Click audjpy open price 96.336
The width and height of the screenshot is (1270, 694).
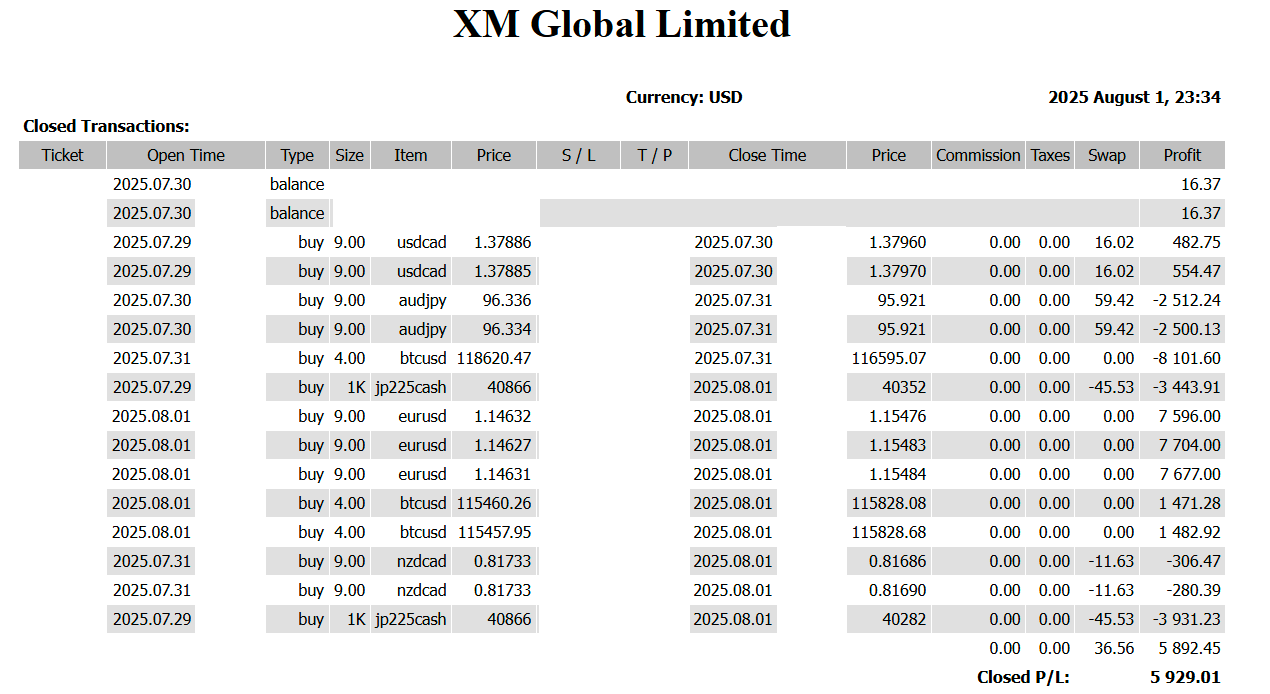pos(507,300)
